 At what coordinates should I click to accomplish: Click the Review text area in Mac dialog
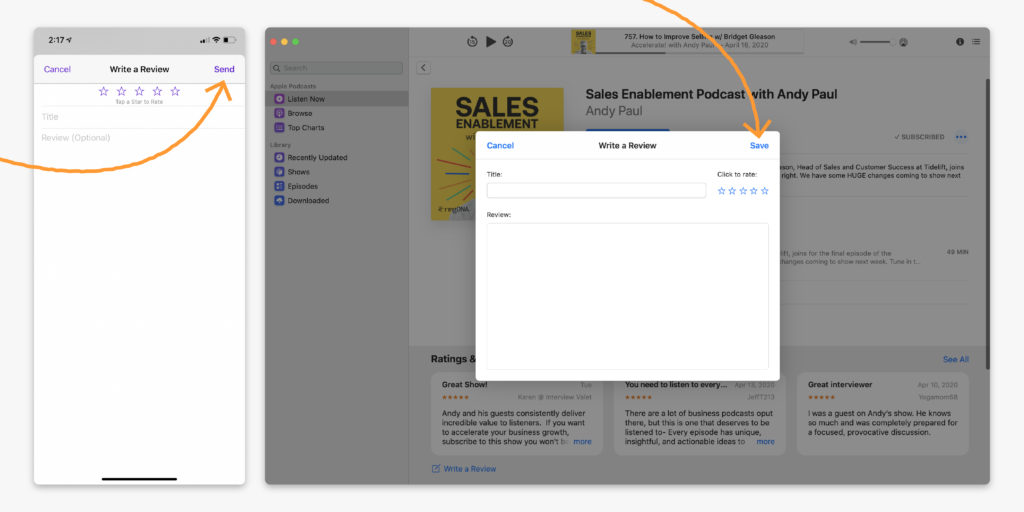[628, 296]
